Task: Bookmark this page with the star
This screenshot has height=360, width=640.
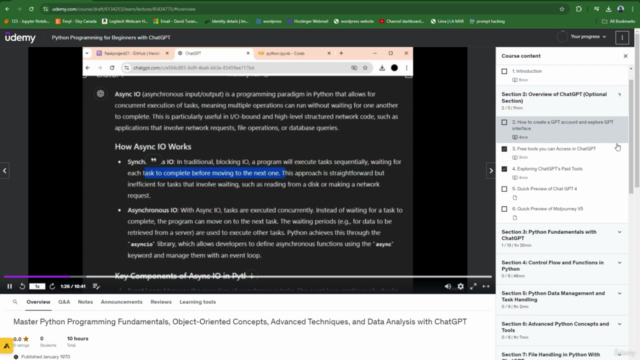Action: click(562, 9)
